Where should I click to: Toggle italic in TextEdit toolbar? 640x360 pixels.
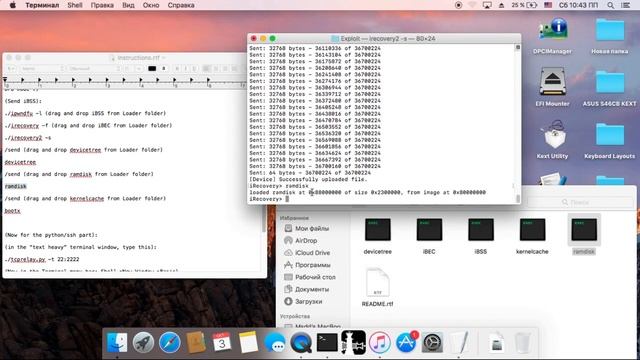pos(186,69)
